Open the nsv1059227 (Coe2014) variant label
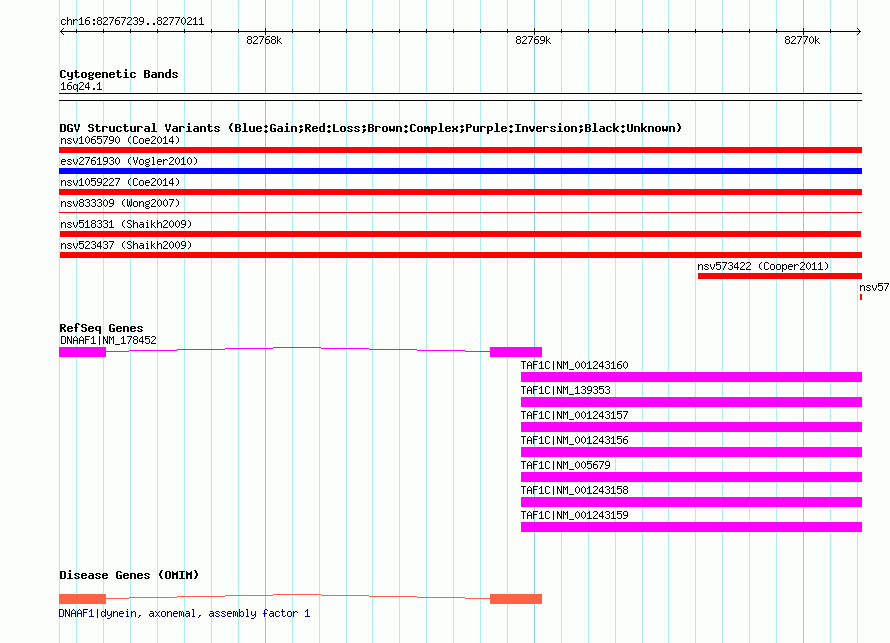The width and height of the screenshot is (890, 643). [x=120, y=182]
